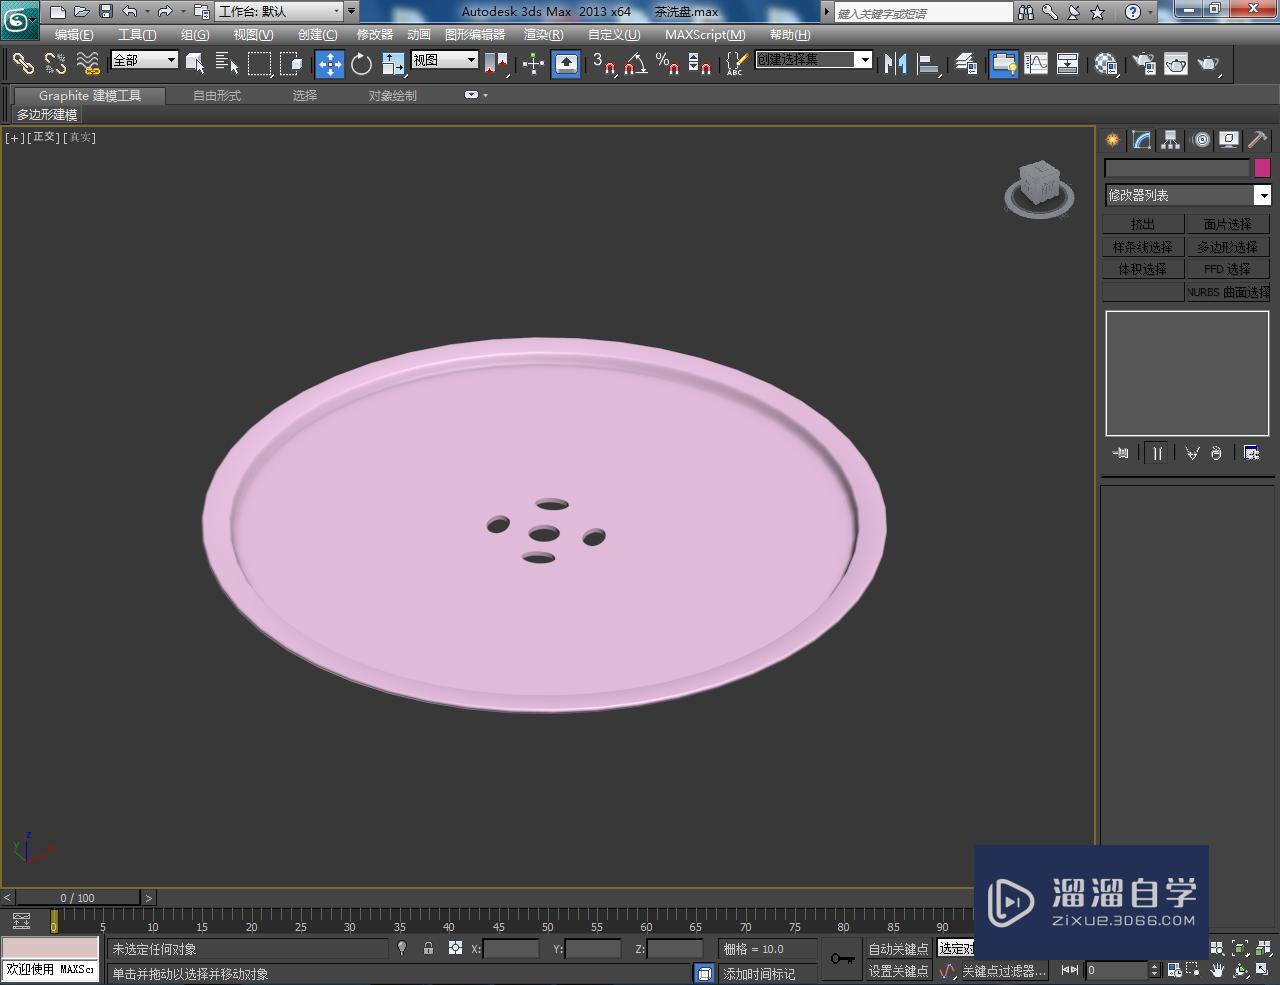Click 设置关键点 set key button

pyautogui.click(x=898, y=971)
